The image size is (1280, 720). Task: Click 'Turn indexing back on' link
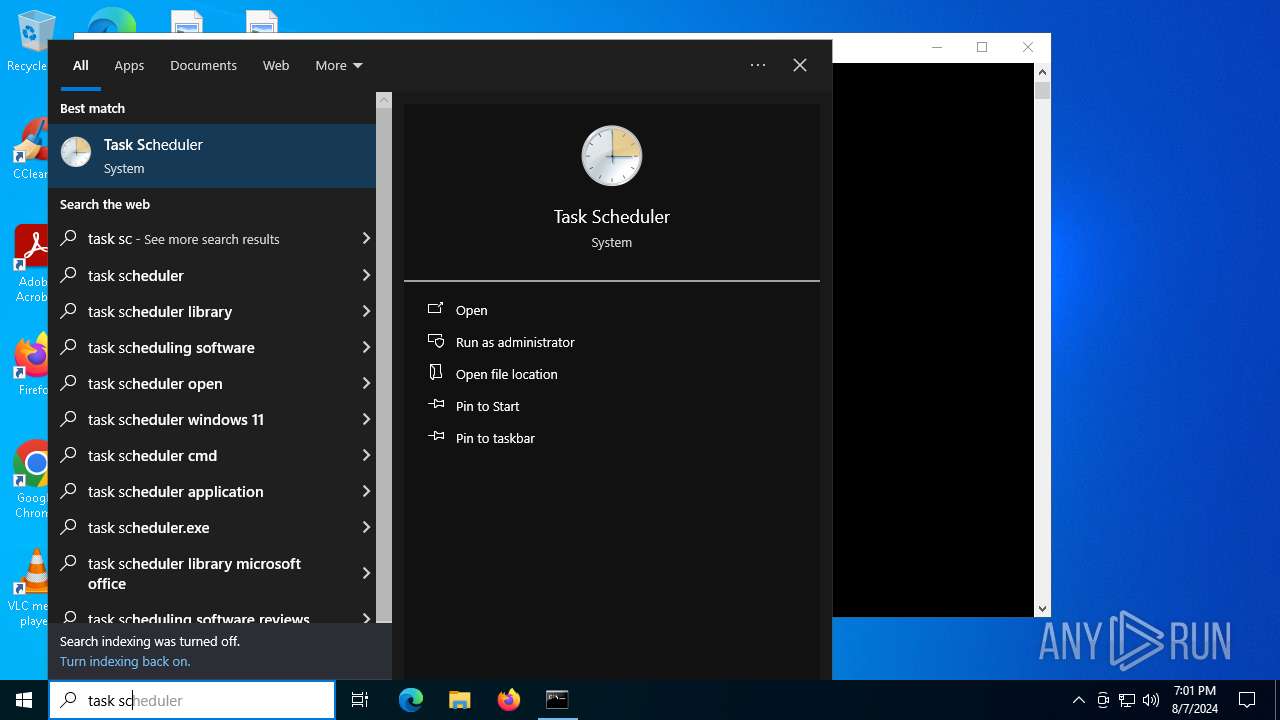125,661
